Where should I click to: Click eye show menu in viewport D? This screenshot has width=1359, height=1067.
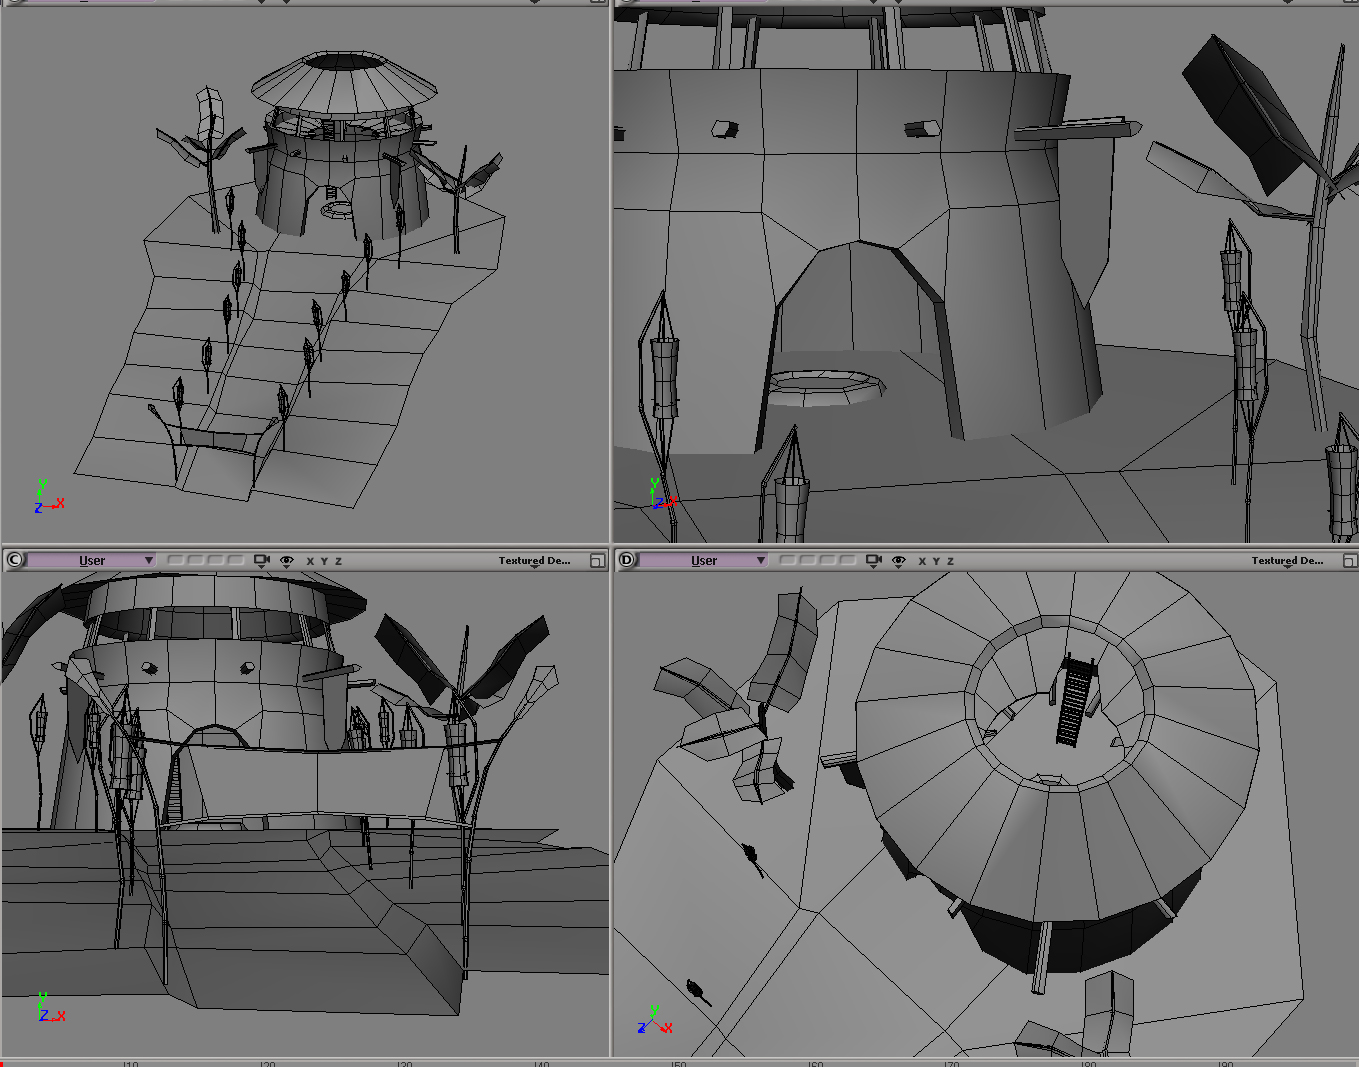point(899,561)
